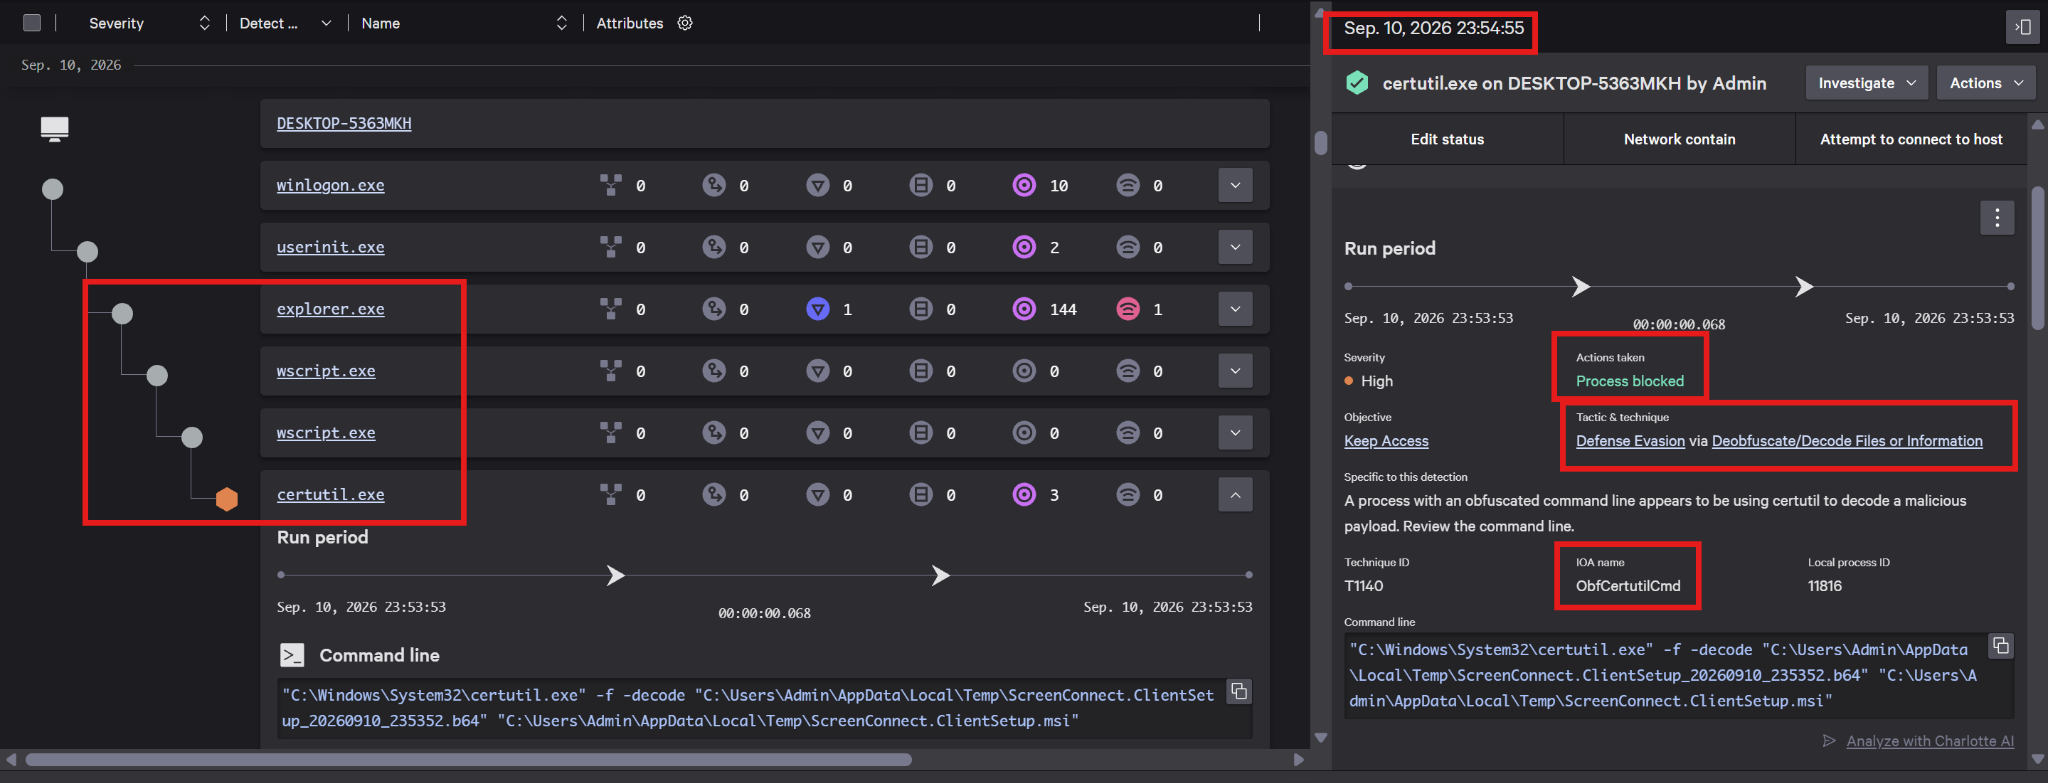Open winlogon.exe process link
2048x783 pixels.
pos(330,185)
